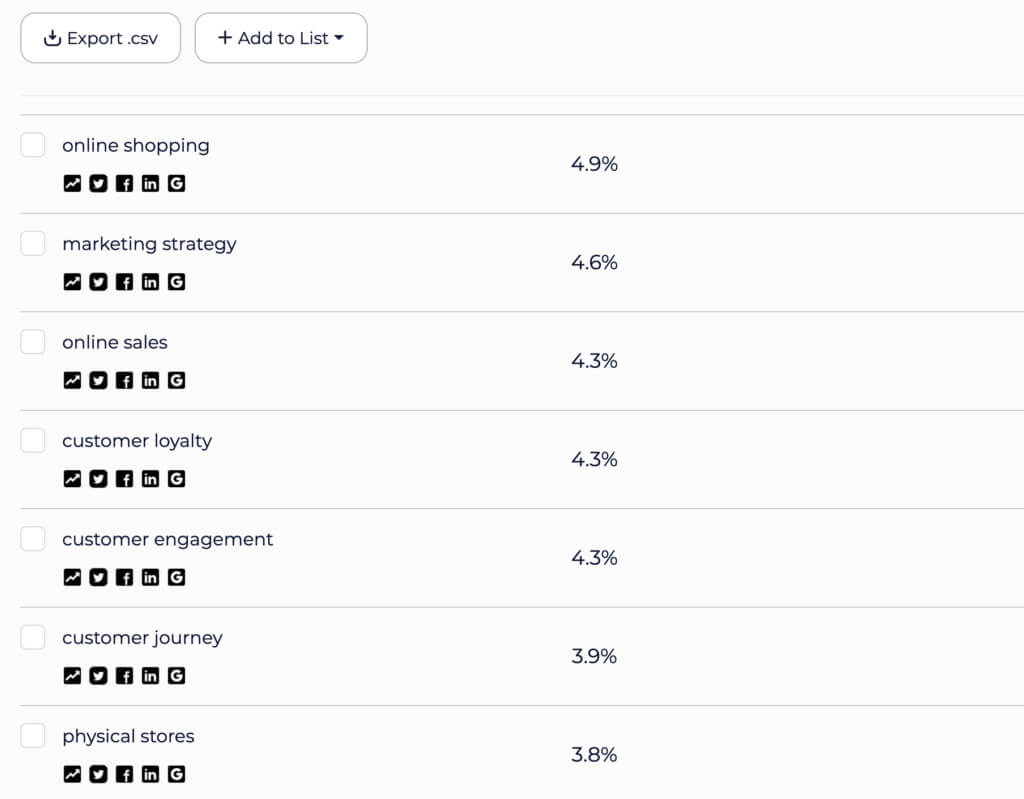Click Twitter icon under physical stores

(98, 774)
